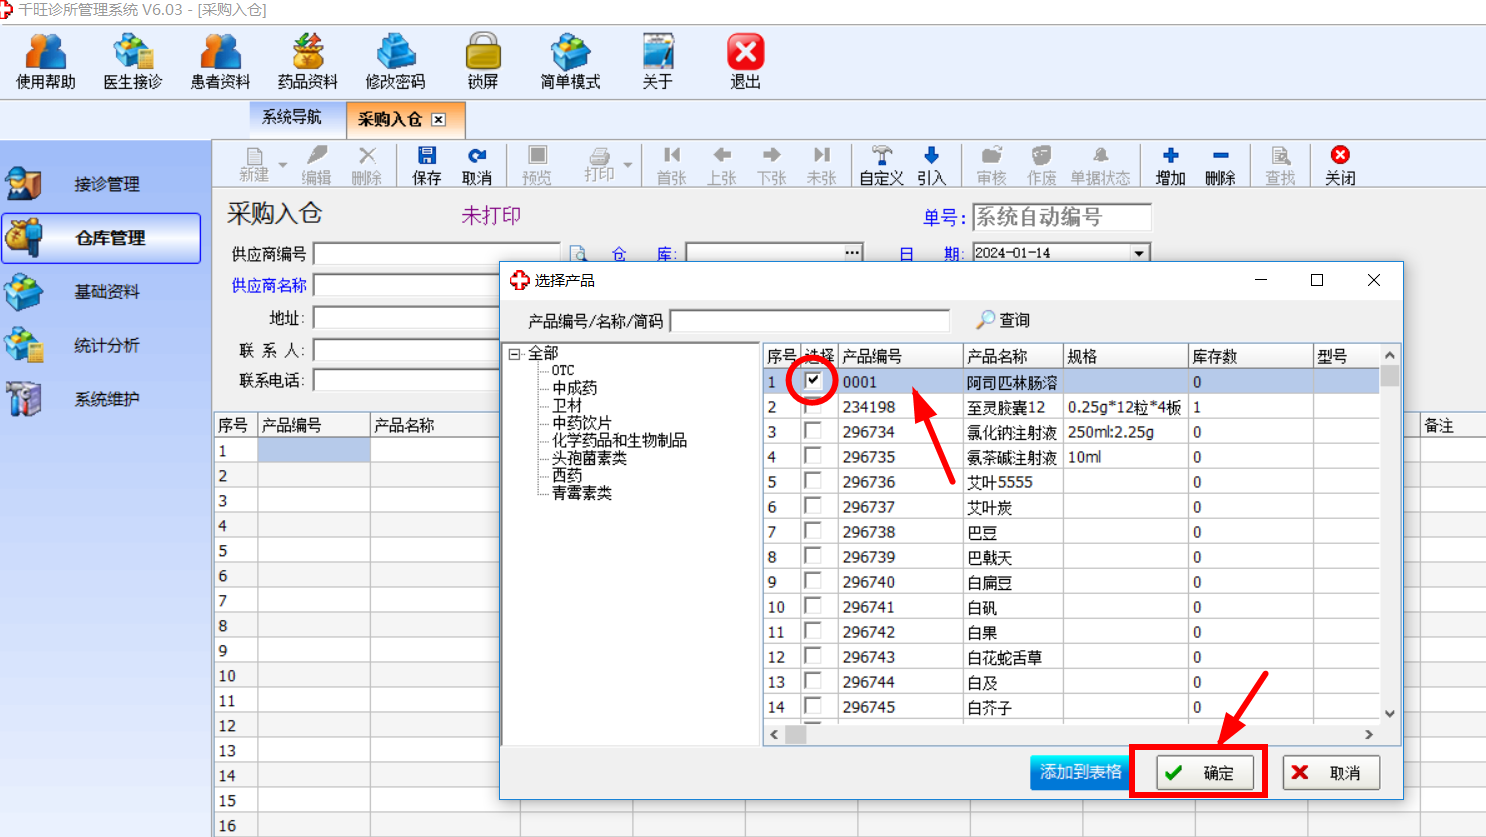
Task: Select checkbox for 296736 艾叶5555
Action: point(813,481)
